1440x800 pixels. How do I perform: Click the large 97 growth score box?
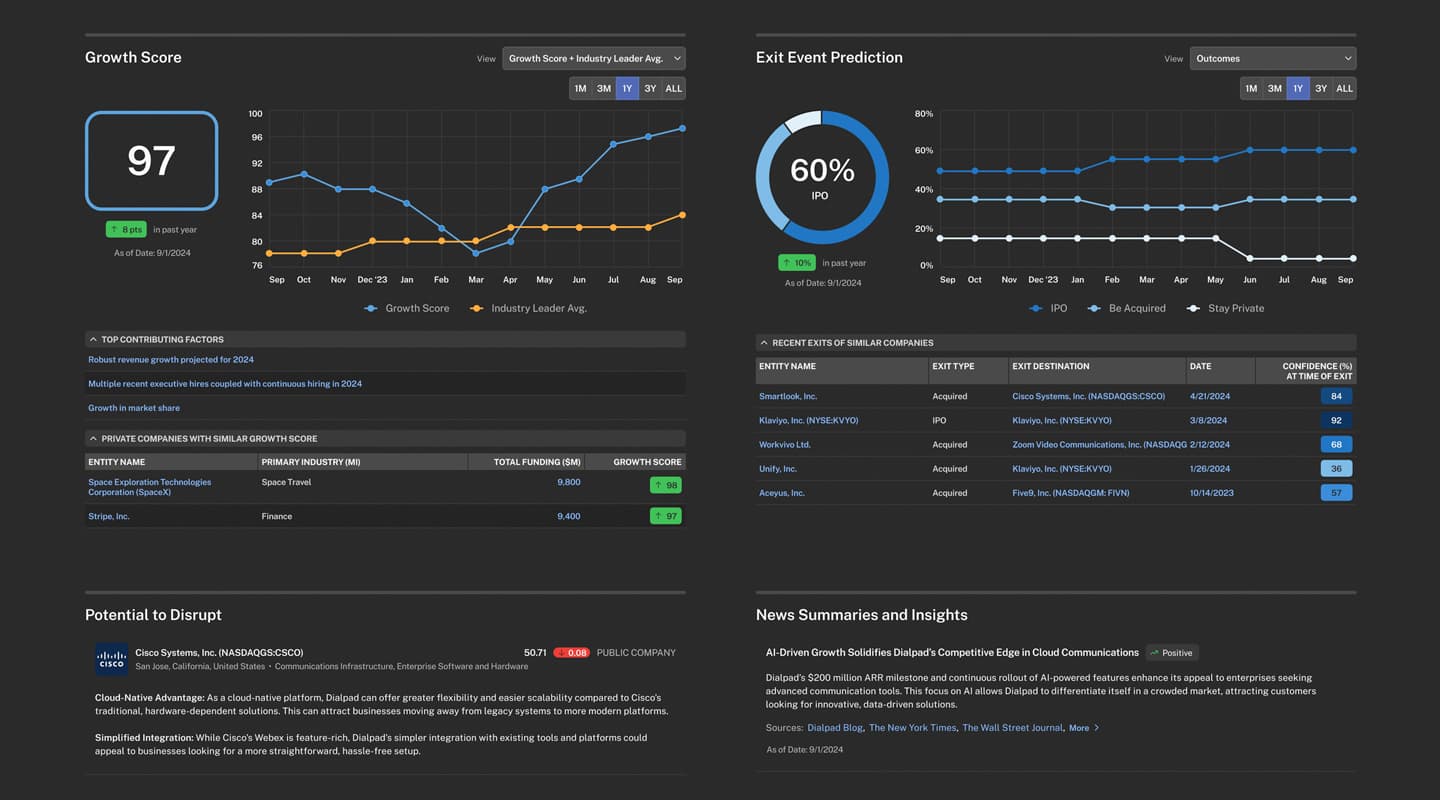[x=151, y=161]
